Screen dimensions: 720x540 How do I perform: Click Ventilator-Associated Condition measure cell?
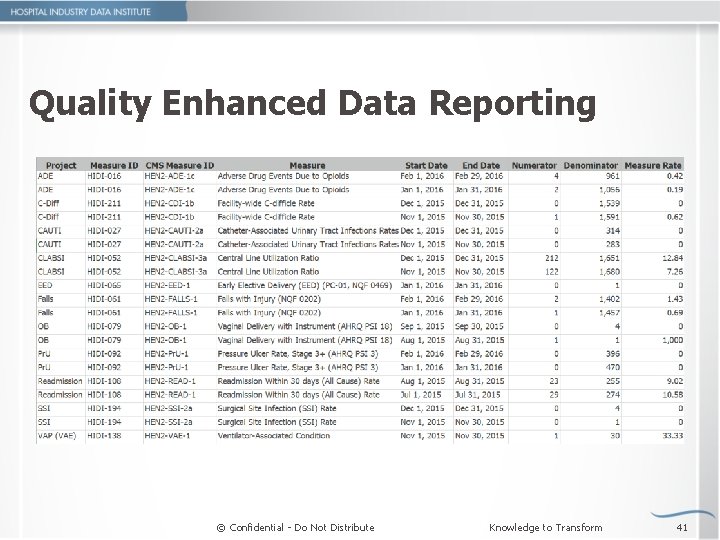click(274, 435)
